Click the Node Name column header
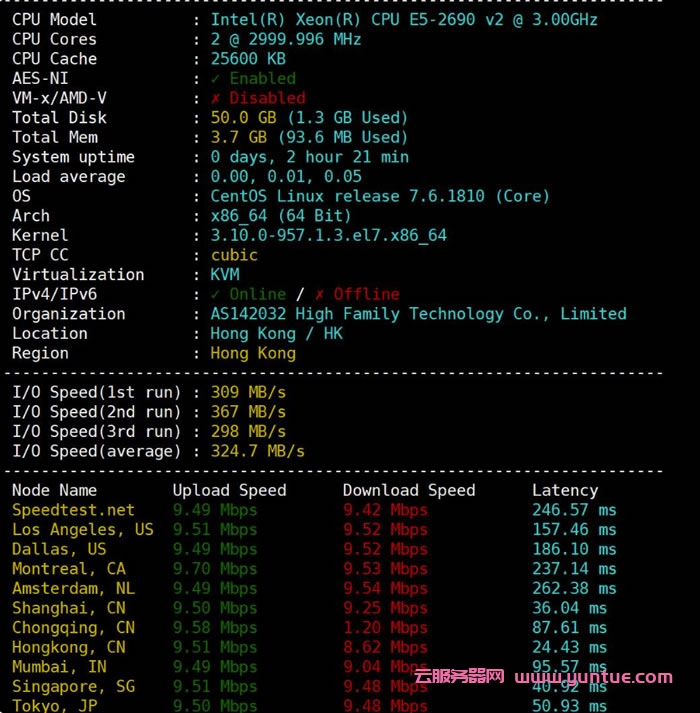Viewport: 700px width, 713px height. point(54,490)
